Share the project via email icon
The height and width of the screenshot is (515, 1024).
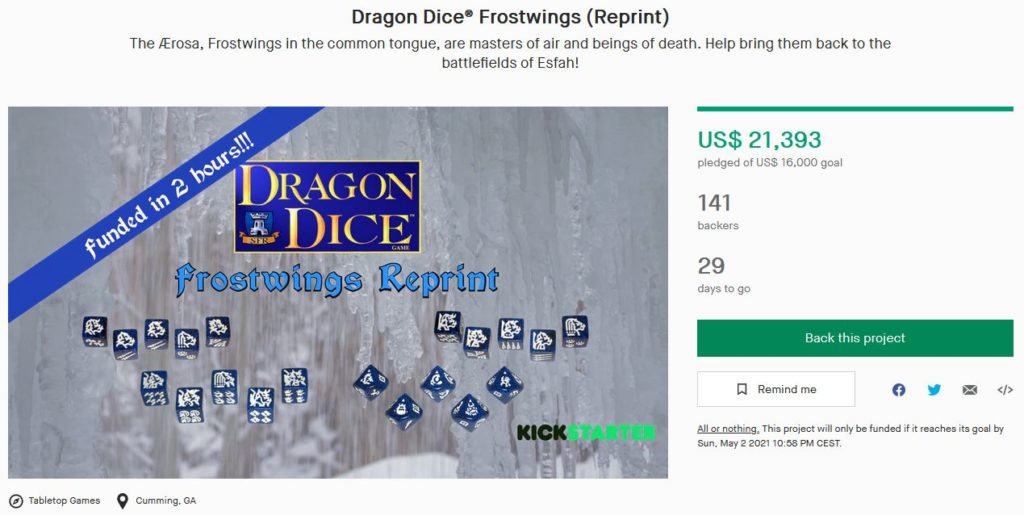click(x=969, y=390)
